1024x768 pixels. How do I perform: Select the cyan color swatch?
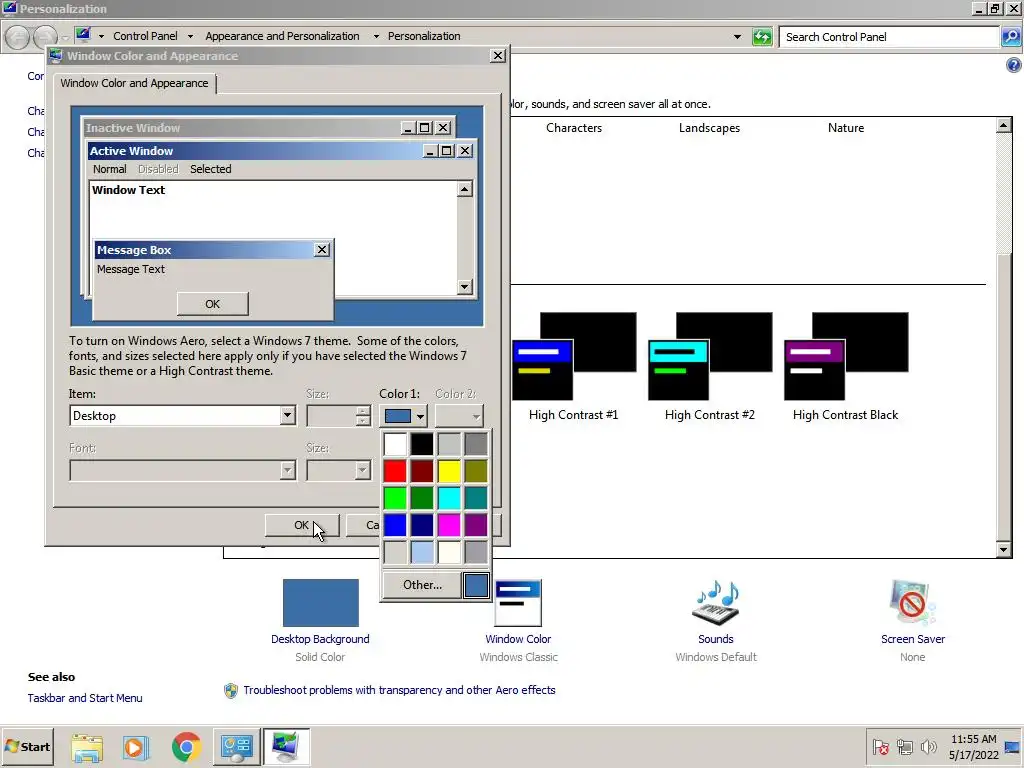pos(449,498)
